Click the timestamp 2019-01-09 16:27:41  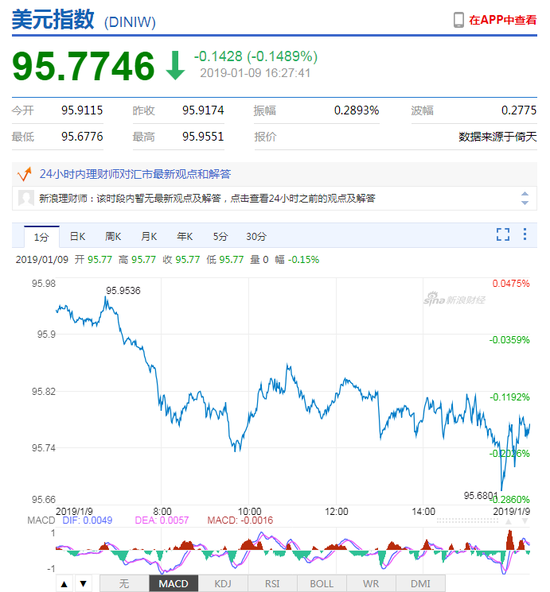pos(255,73)
